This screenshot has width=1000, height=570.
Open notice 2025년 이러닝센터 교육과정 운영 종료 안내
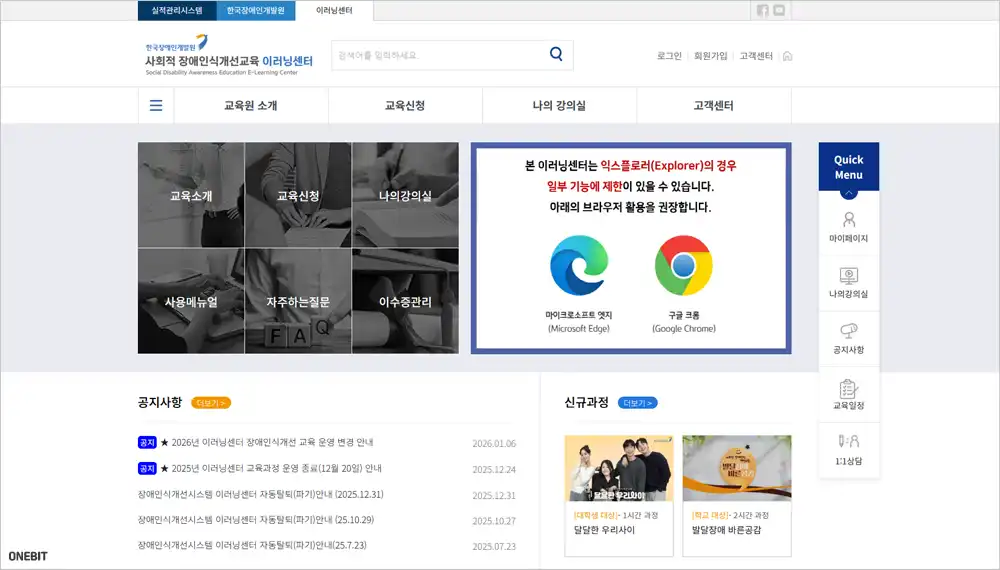point(276,469)
